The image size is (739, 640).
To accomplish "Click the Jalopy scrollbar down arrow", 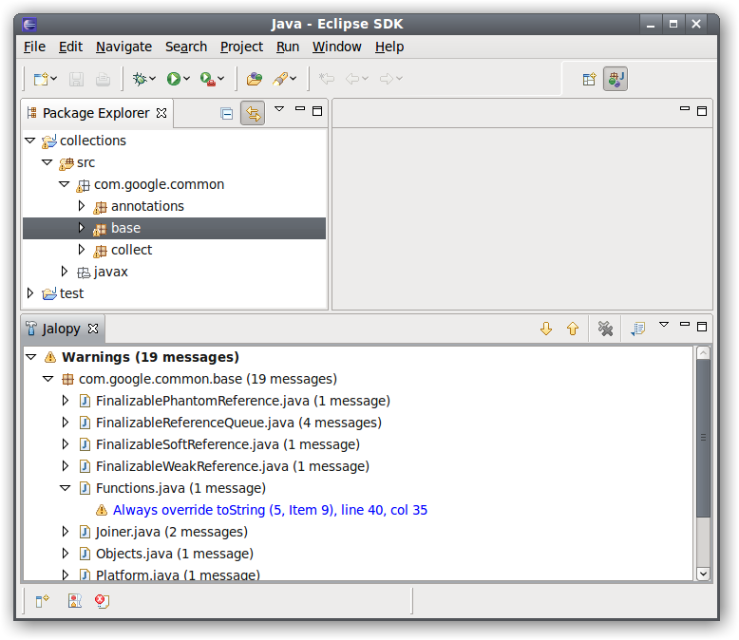I will click(x=703, y=573).
